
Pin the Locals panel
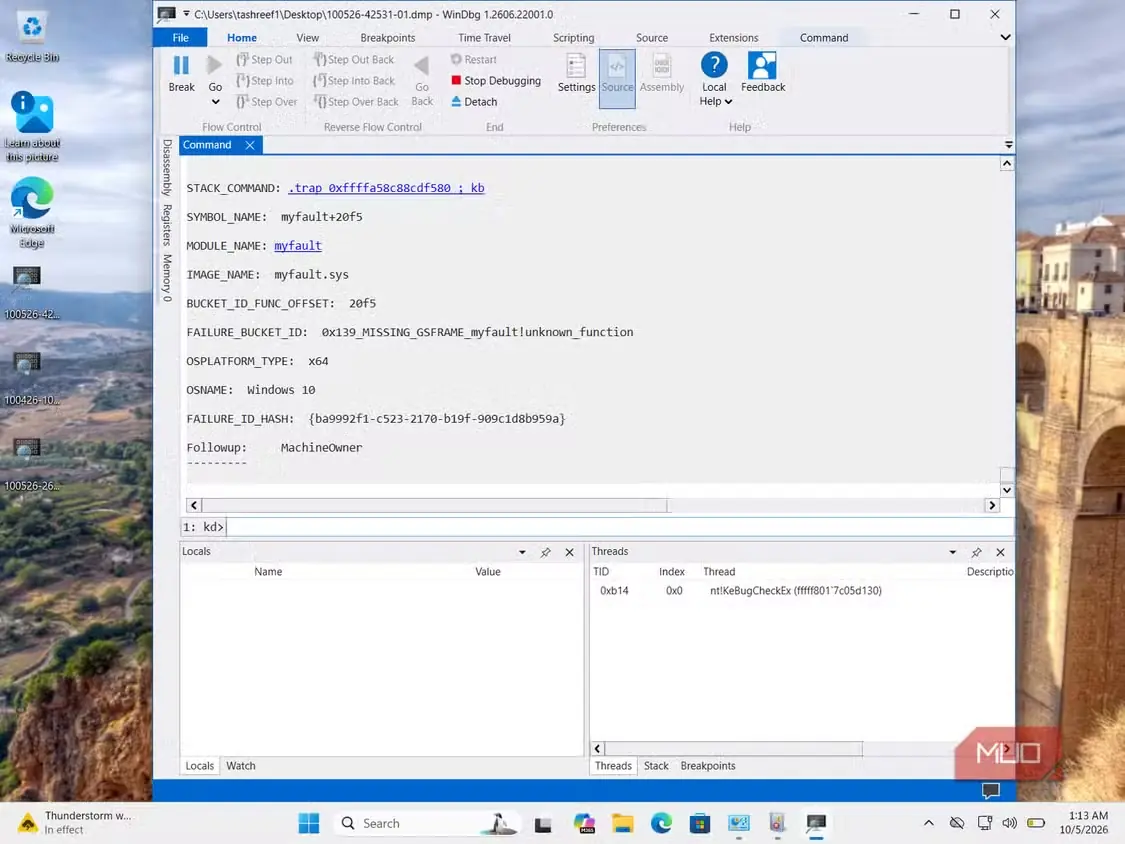546,552
